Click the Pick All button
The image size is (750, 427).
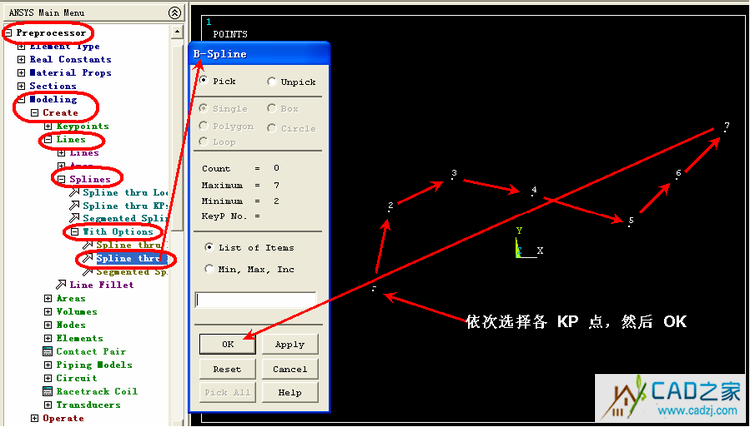click(x=227, y=393)
